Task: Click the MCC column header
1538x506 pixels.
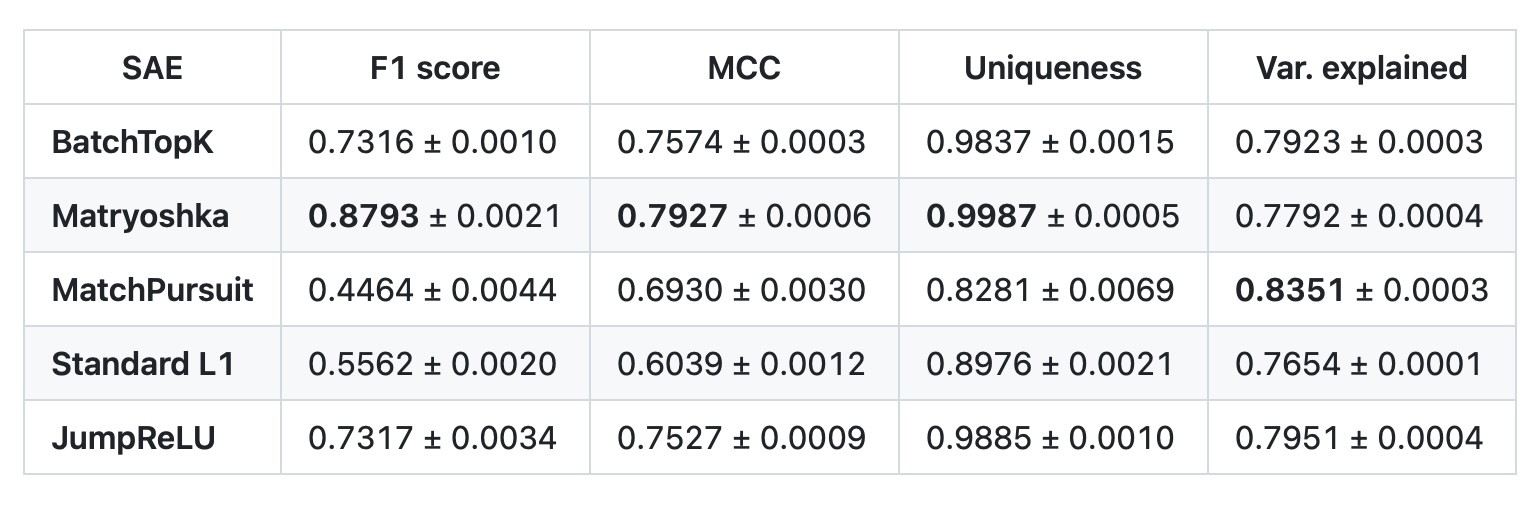Action: point(743,67)
